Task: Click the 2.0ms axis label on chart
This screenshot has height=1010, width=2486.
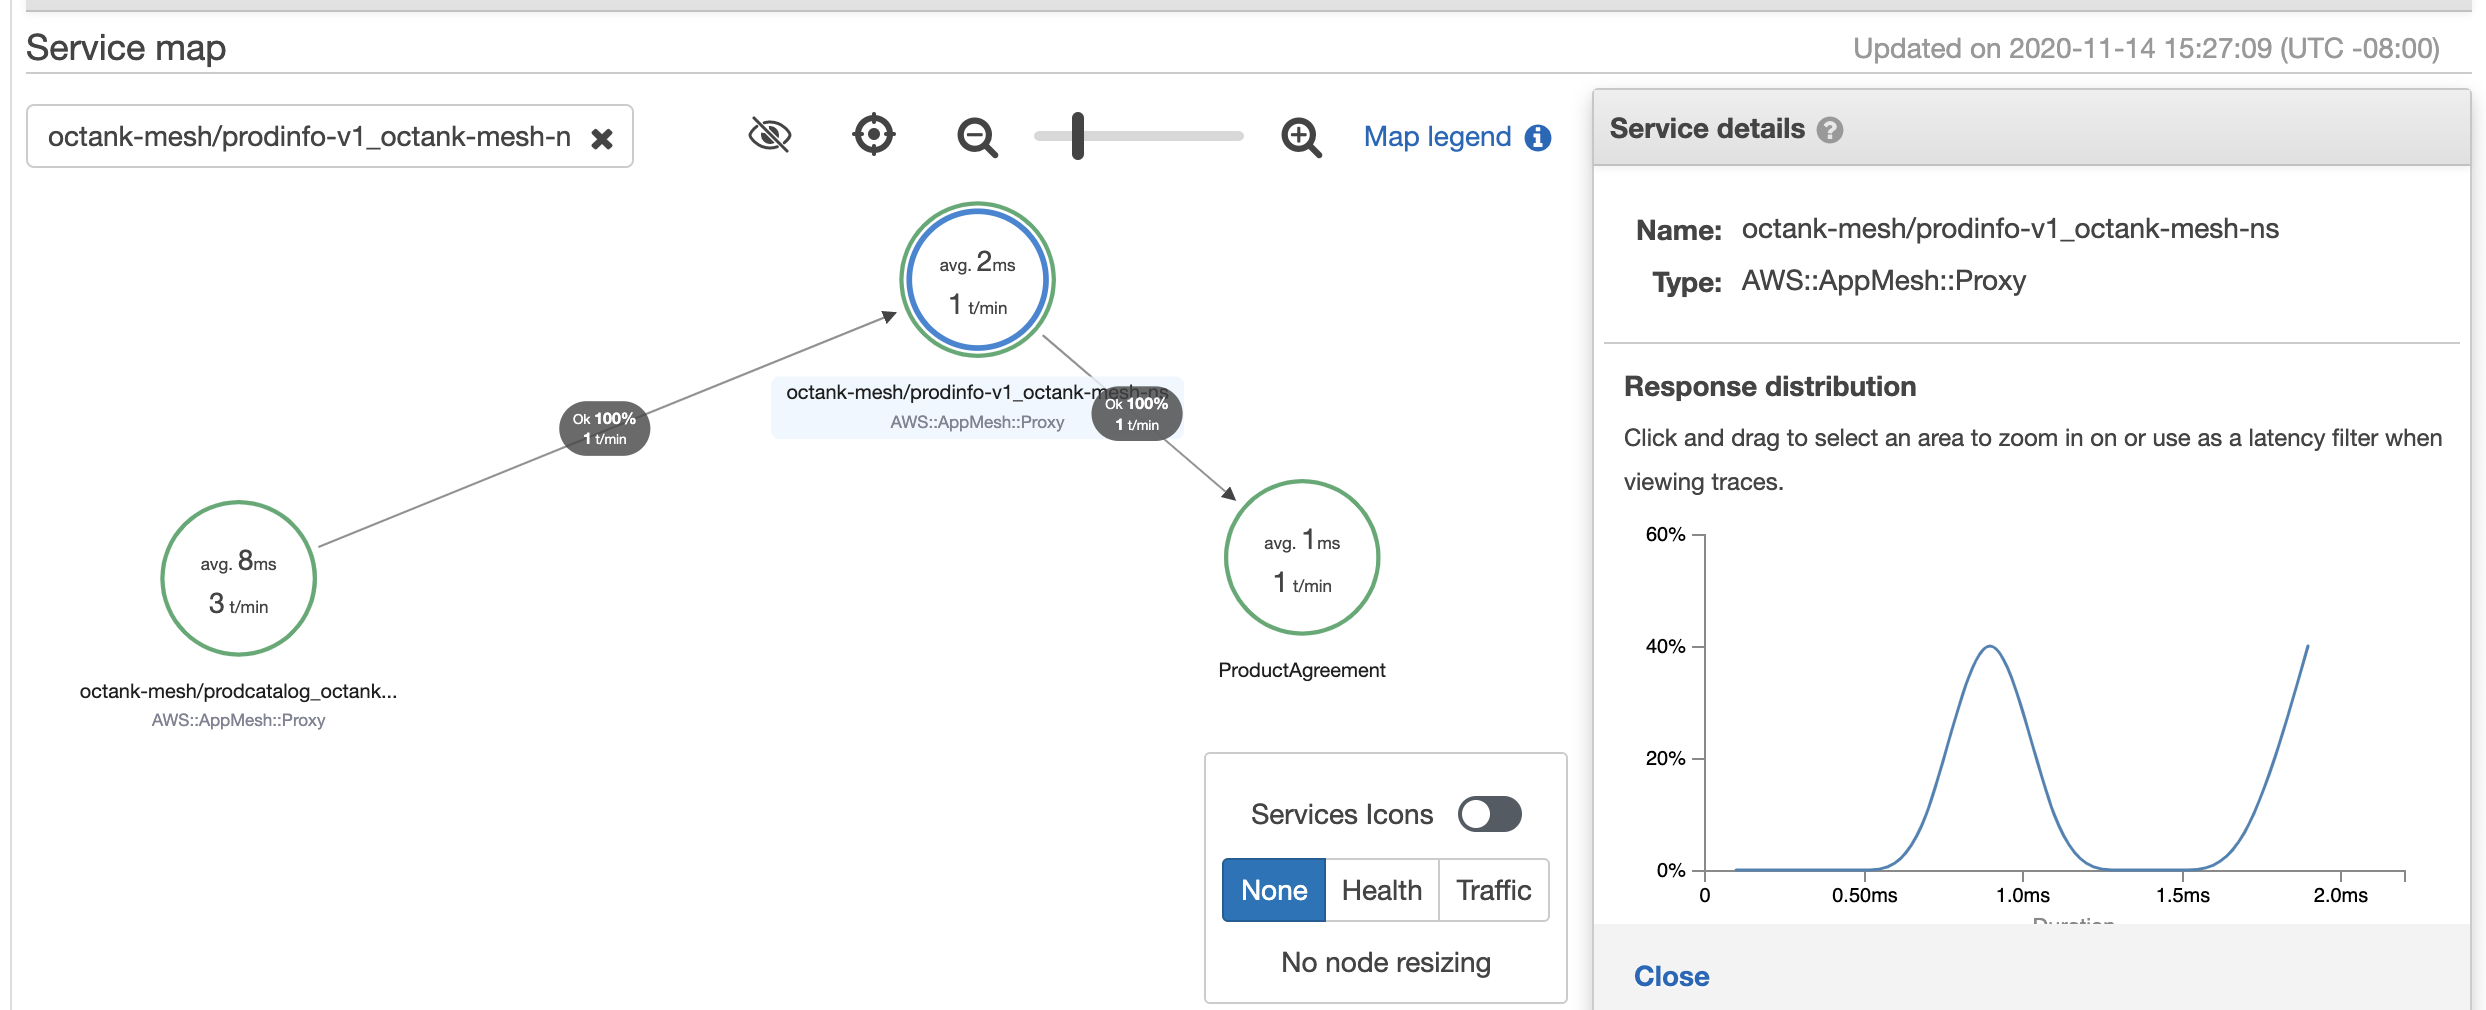Action: click(2340, 895)
